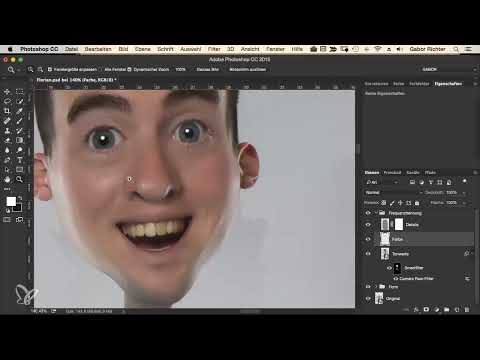Select the Path Selection tool

point(7,170)
